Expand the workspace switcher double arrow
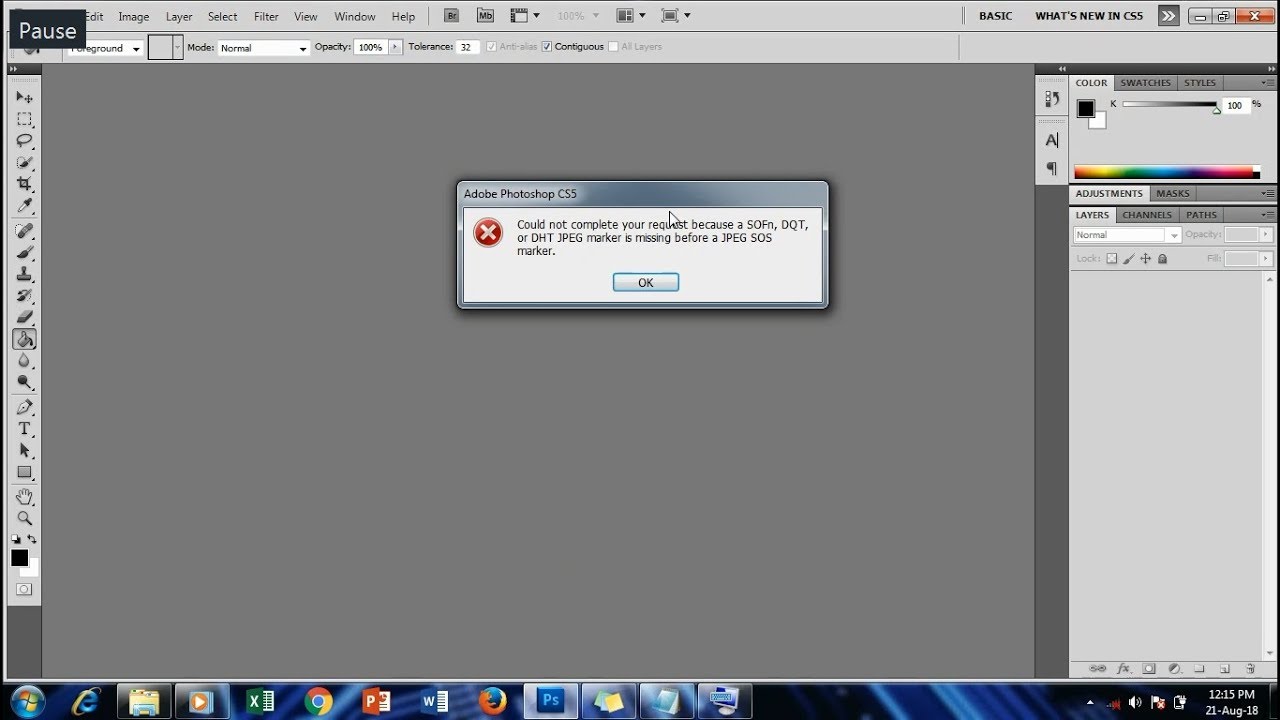Image resolution: width=1280 pixels, height=720 pixels. (1168, 16)
